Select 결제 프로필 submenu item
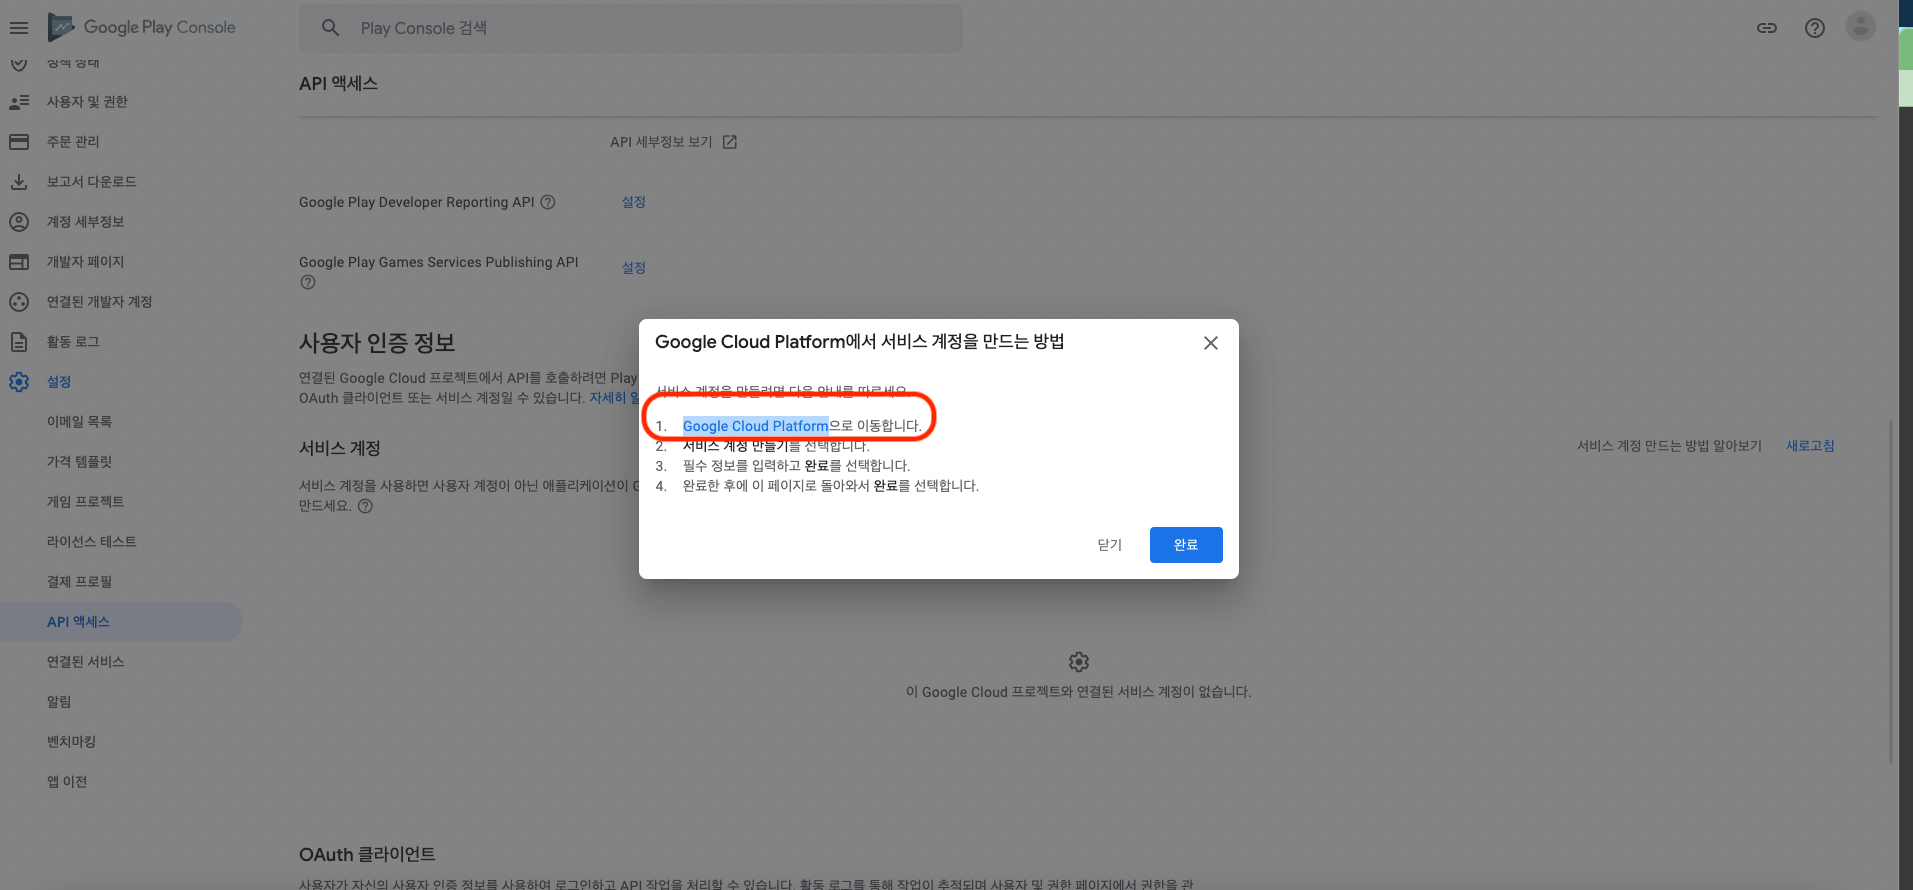1913x890 pixels. [x=79, y=582]
